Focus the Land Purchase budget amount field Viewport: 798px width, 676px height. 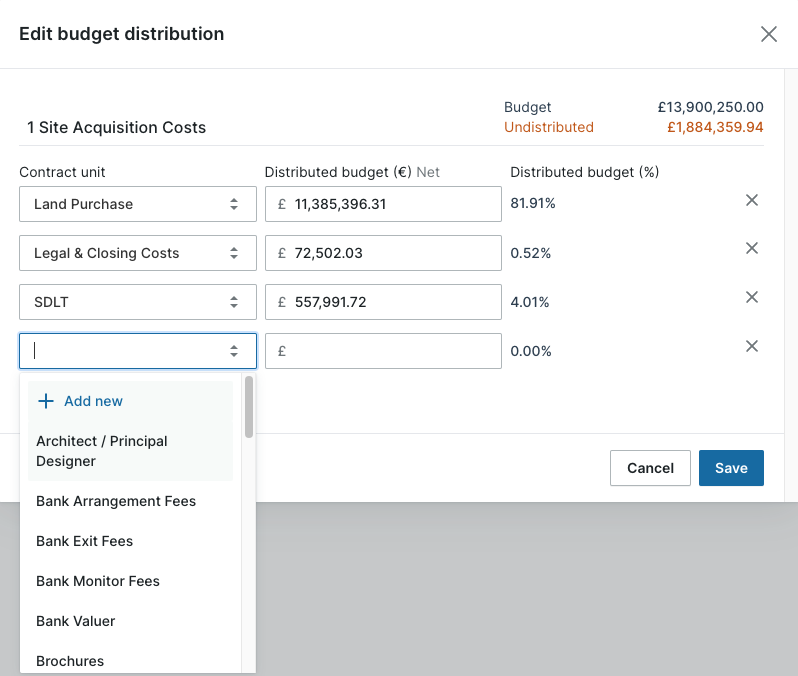click(x=390, y=204)
